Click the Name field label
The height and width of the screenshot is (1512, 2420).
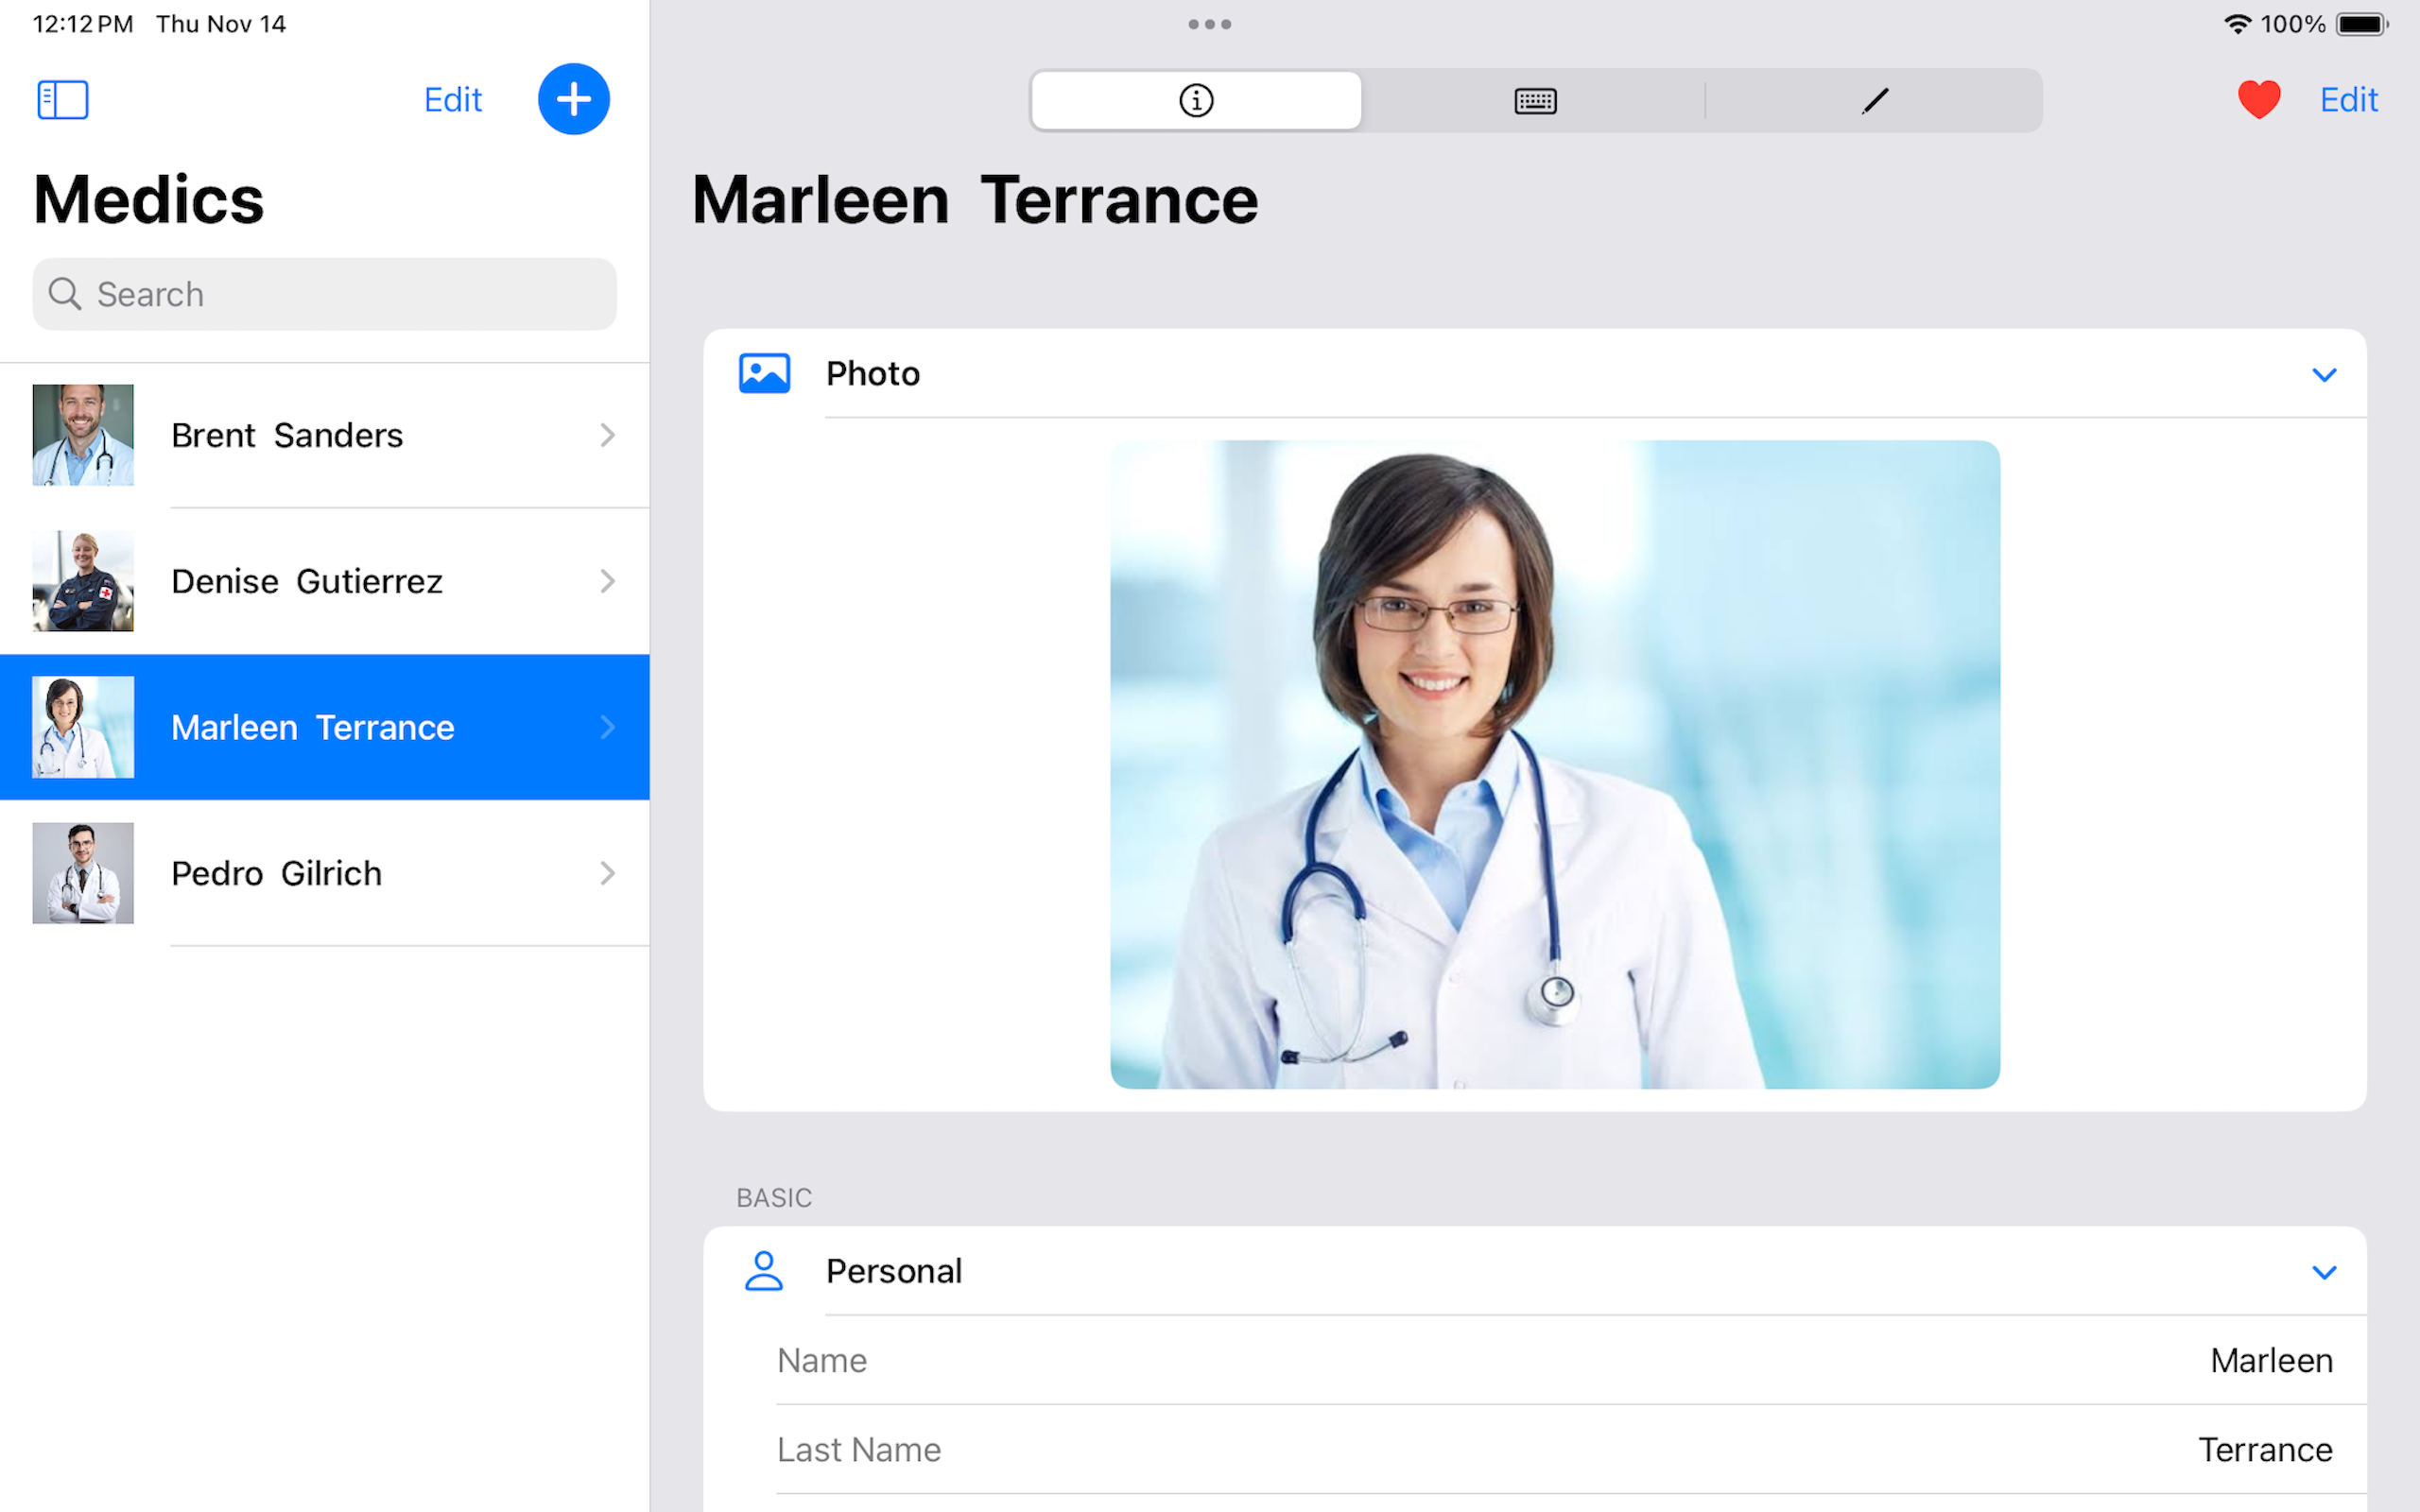tap(822, 1361)
